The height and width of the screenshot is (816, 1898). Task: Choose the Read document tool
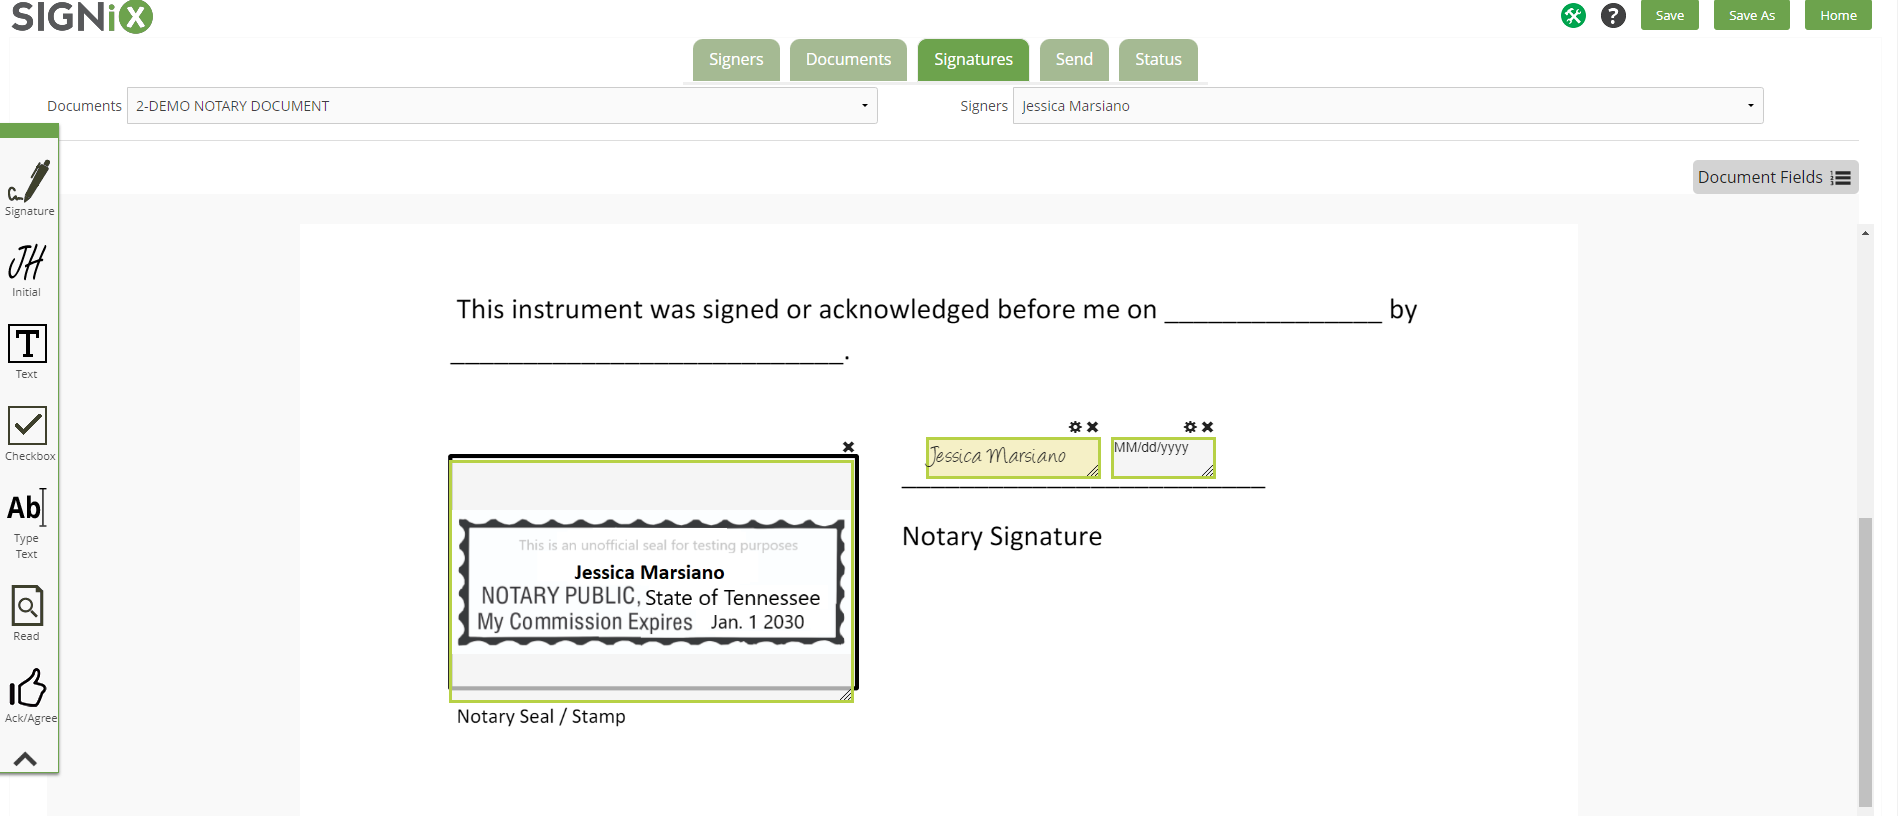(27, 613)
